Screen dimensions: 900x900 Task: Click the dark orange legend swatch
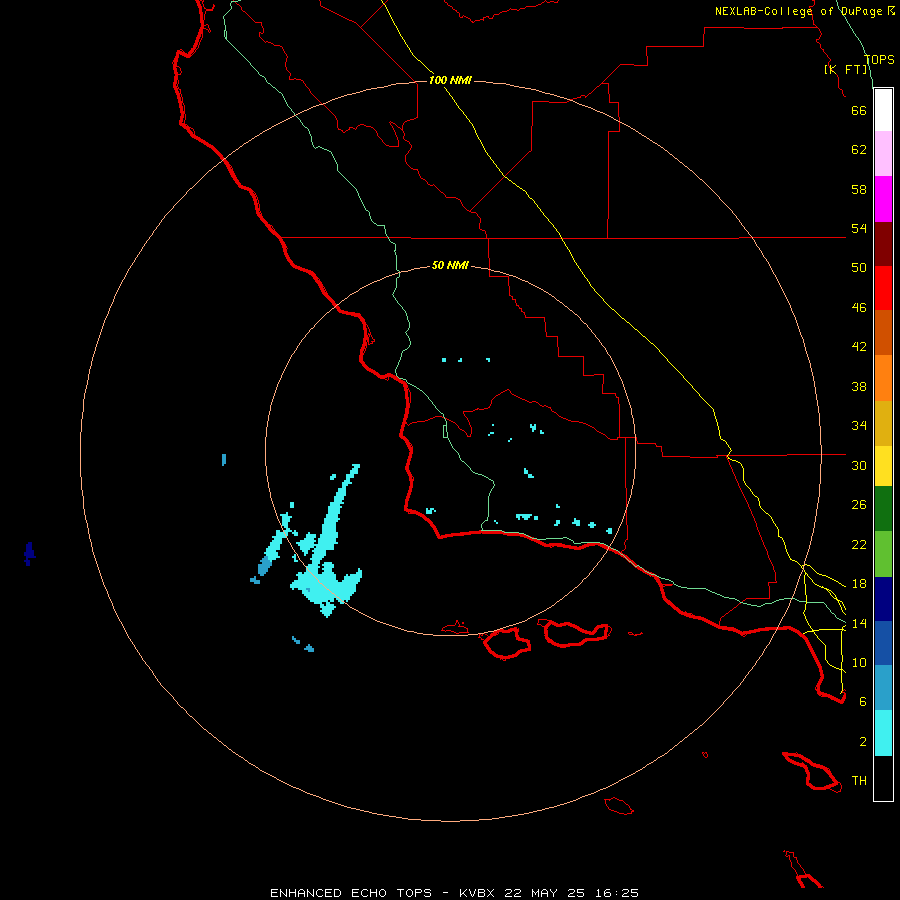coord(883,332)
